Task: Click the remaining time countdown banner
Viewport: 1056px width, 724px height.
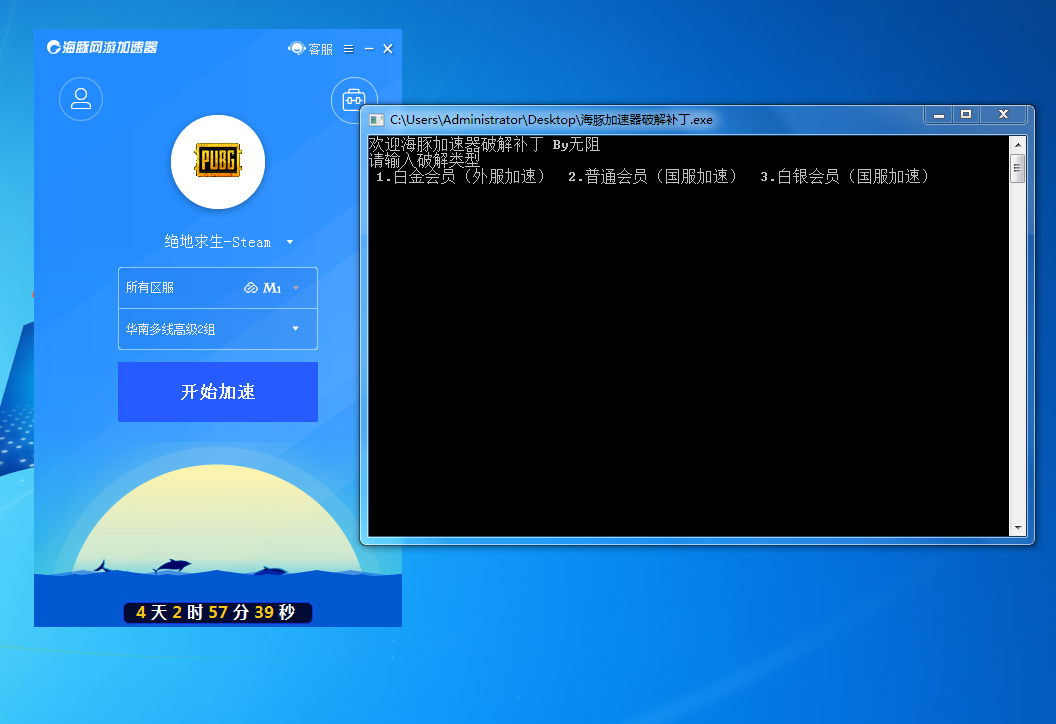Action: [217, 612]
